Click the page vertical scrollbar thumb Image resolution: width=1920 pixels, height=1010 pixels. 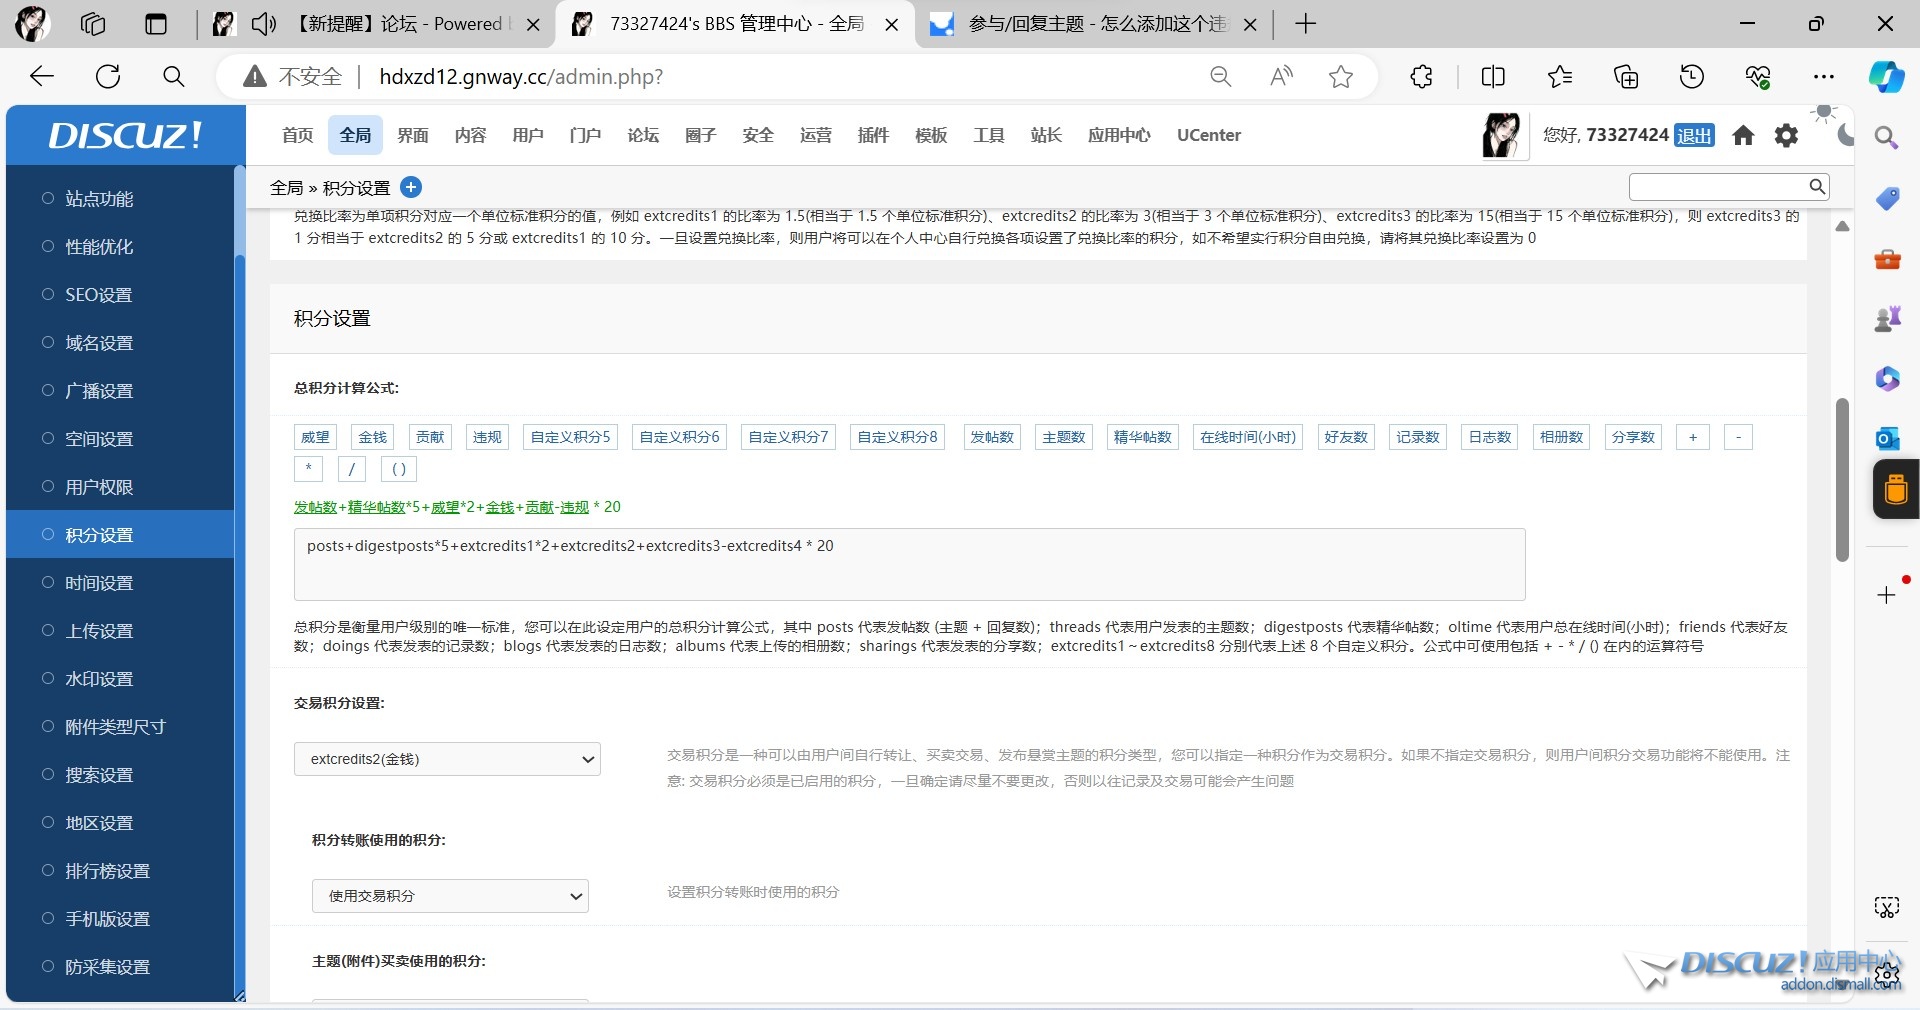click(x=1842, y=480)
